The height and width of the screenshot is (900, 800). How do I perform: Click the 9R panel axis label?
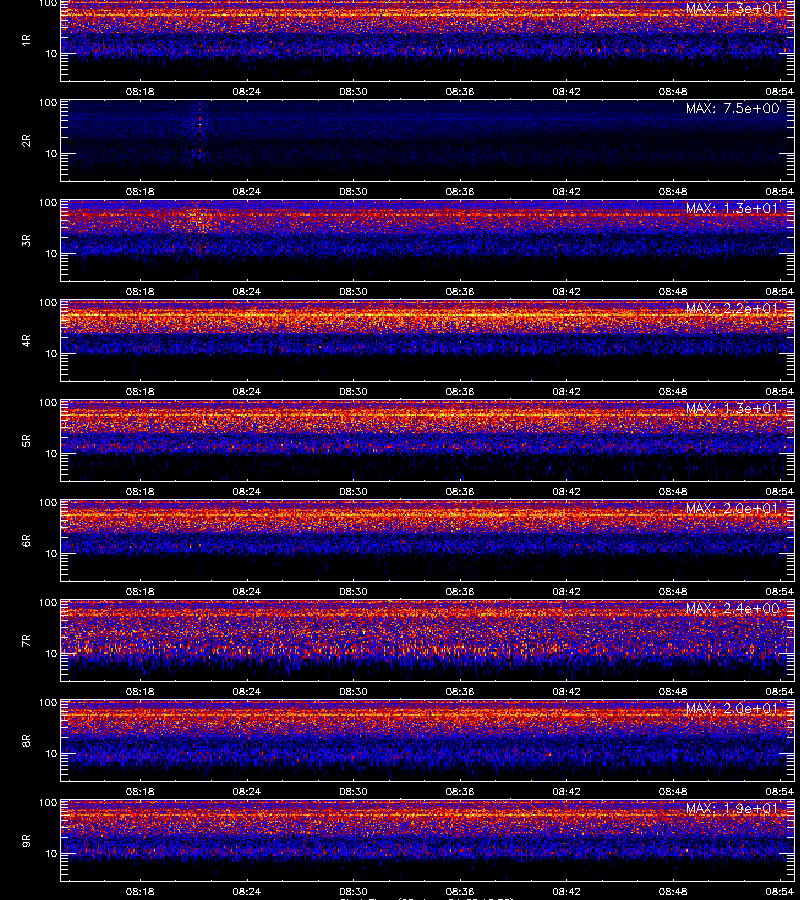click(x=26, y=840)
